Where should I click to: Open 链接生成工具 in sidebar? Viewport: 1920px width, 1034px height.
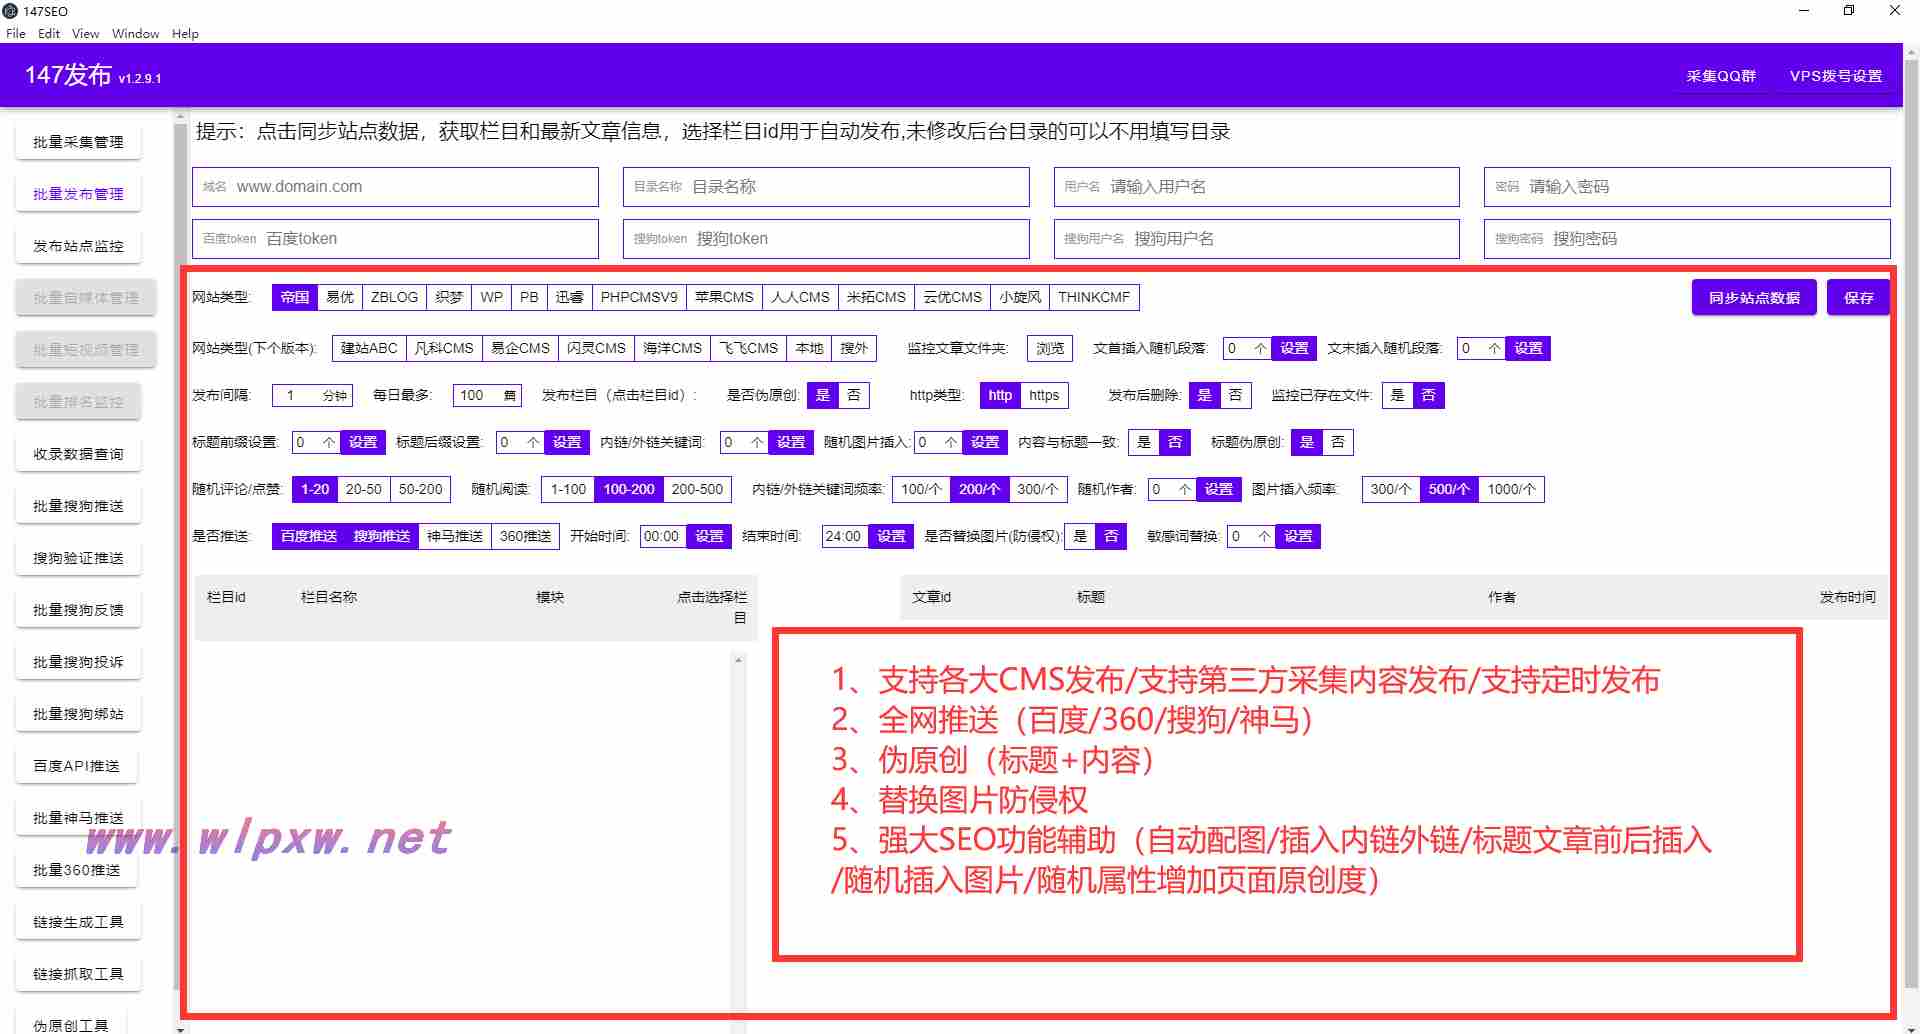[78, 922]
